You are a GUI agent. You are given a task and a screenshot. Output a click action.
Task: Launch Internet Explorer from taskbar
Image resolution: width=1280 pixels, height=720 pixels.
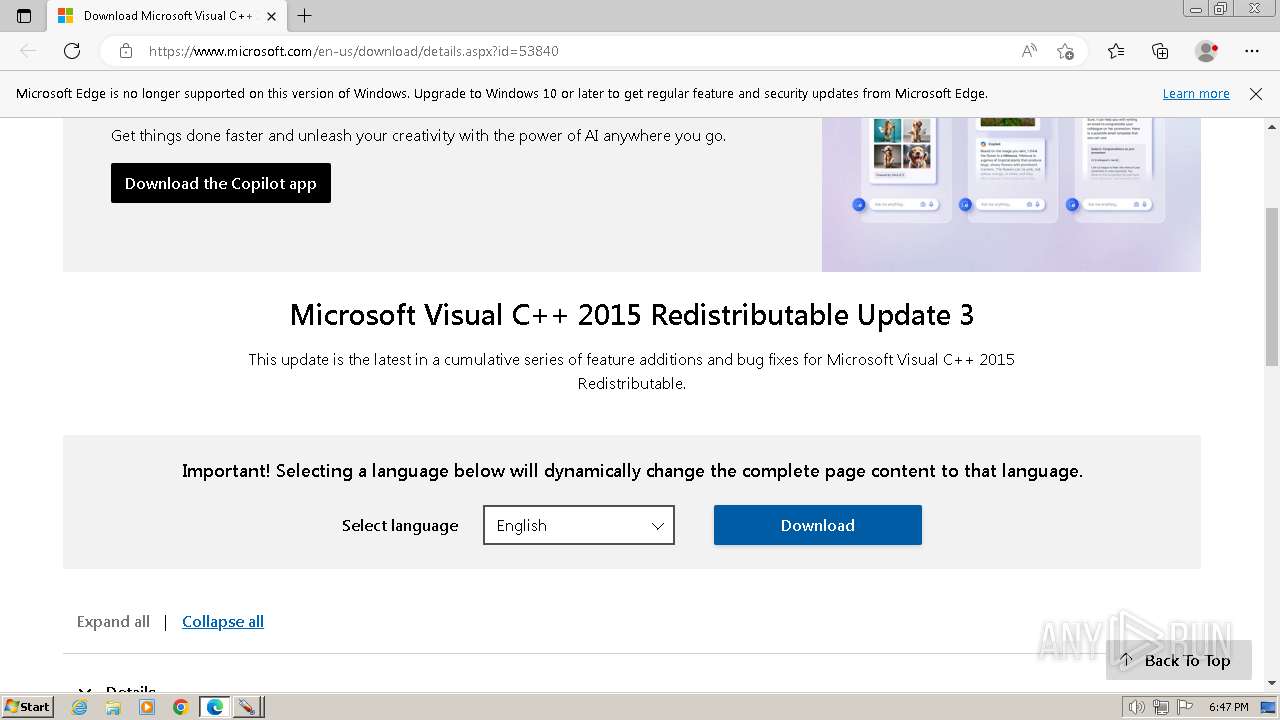click(x=80, y=707)
